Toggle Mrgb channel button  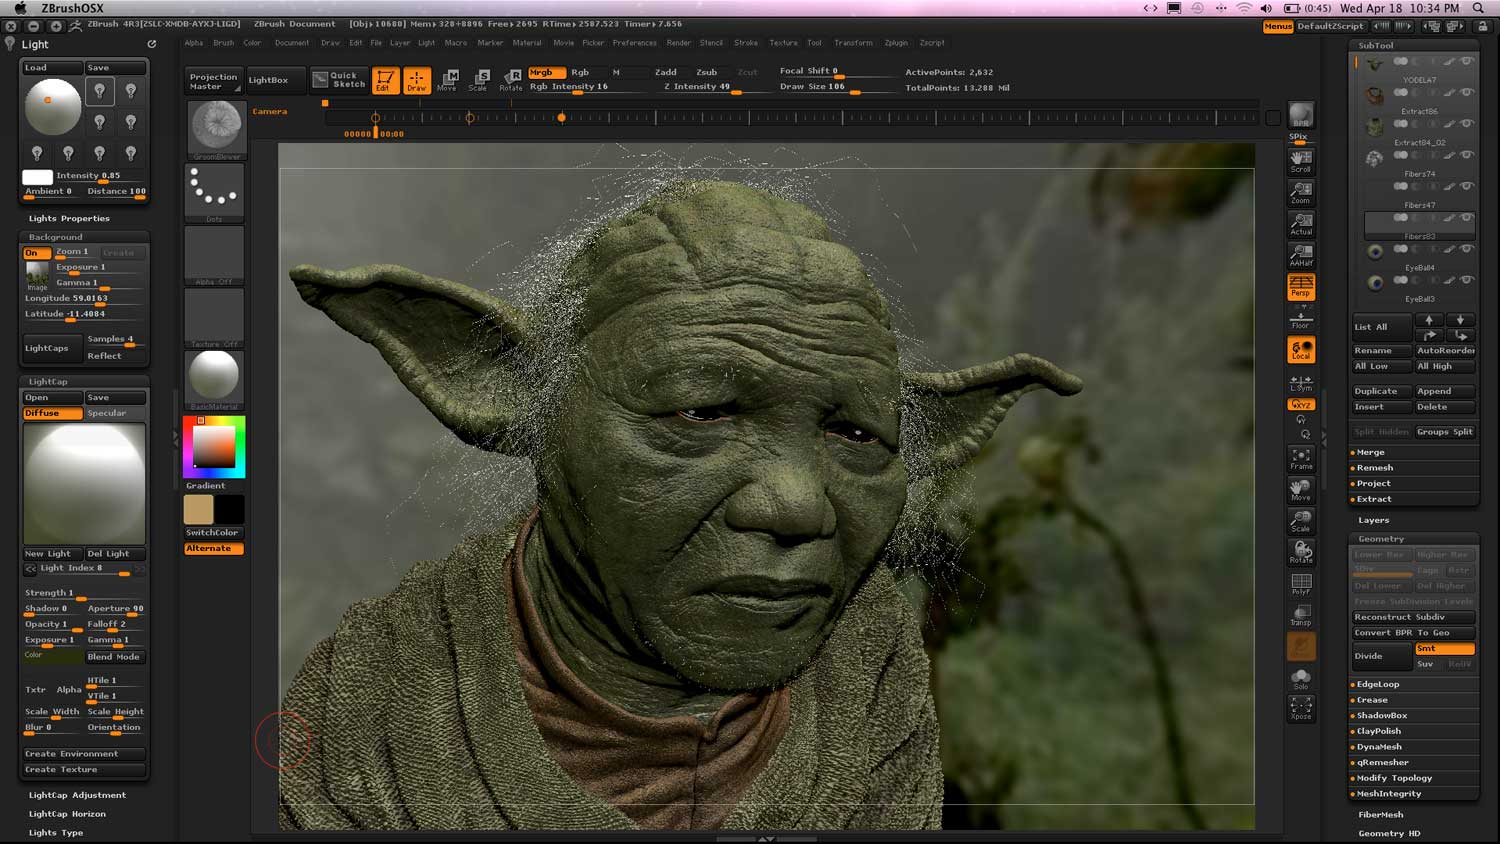(x=546, y=72)
